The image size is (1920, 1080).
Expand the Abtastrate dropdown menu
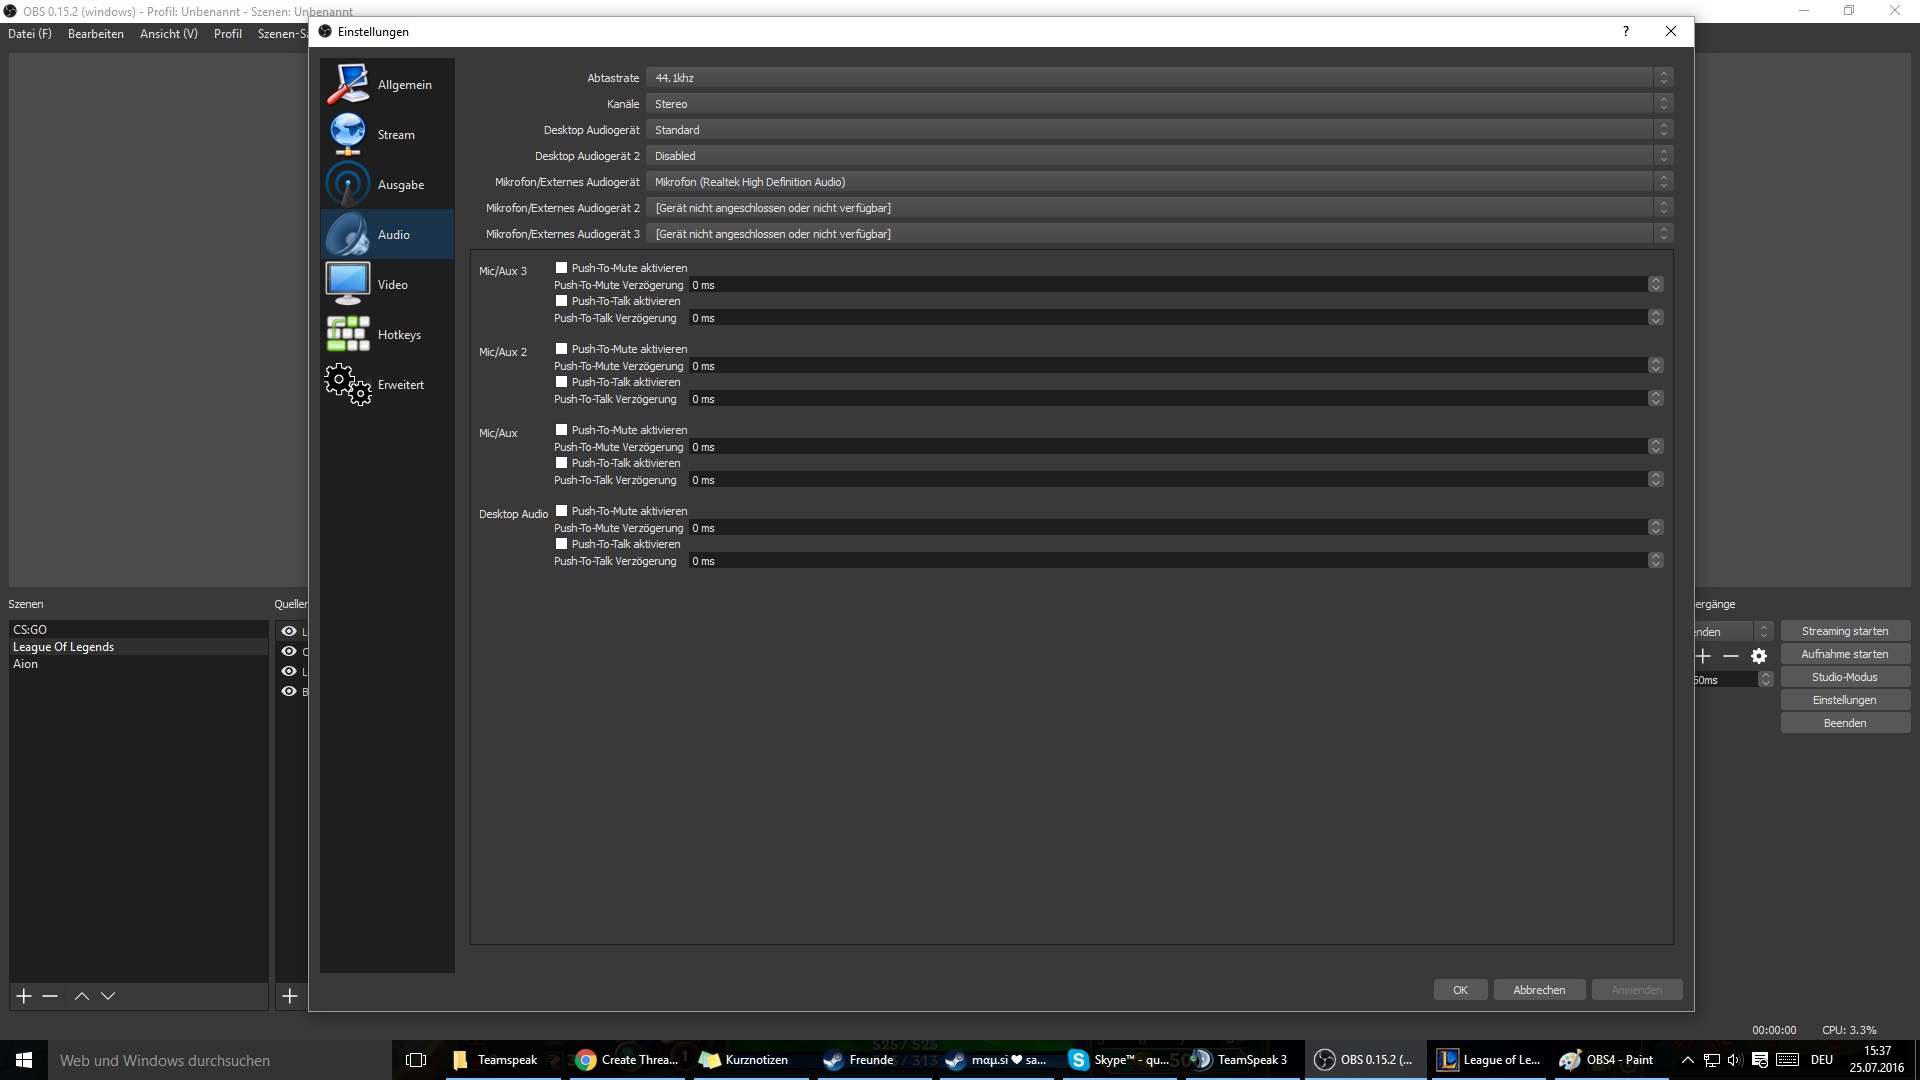click(1663, 78)
